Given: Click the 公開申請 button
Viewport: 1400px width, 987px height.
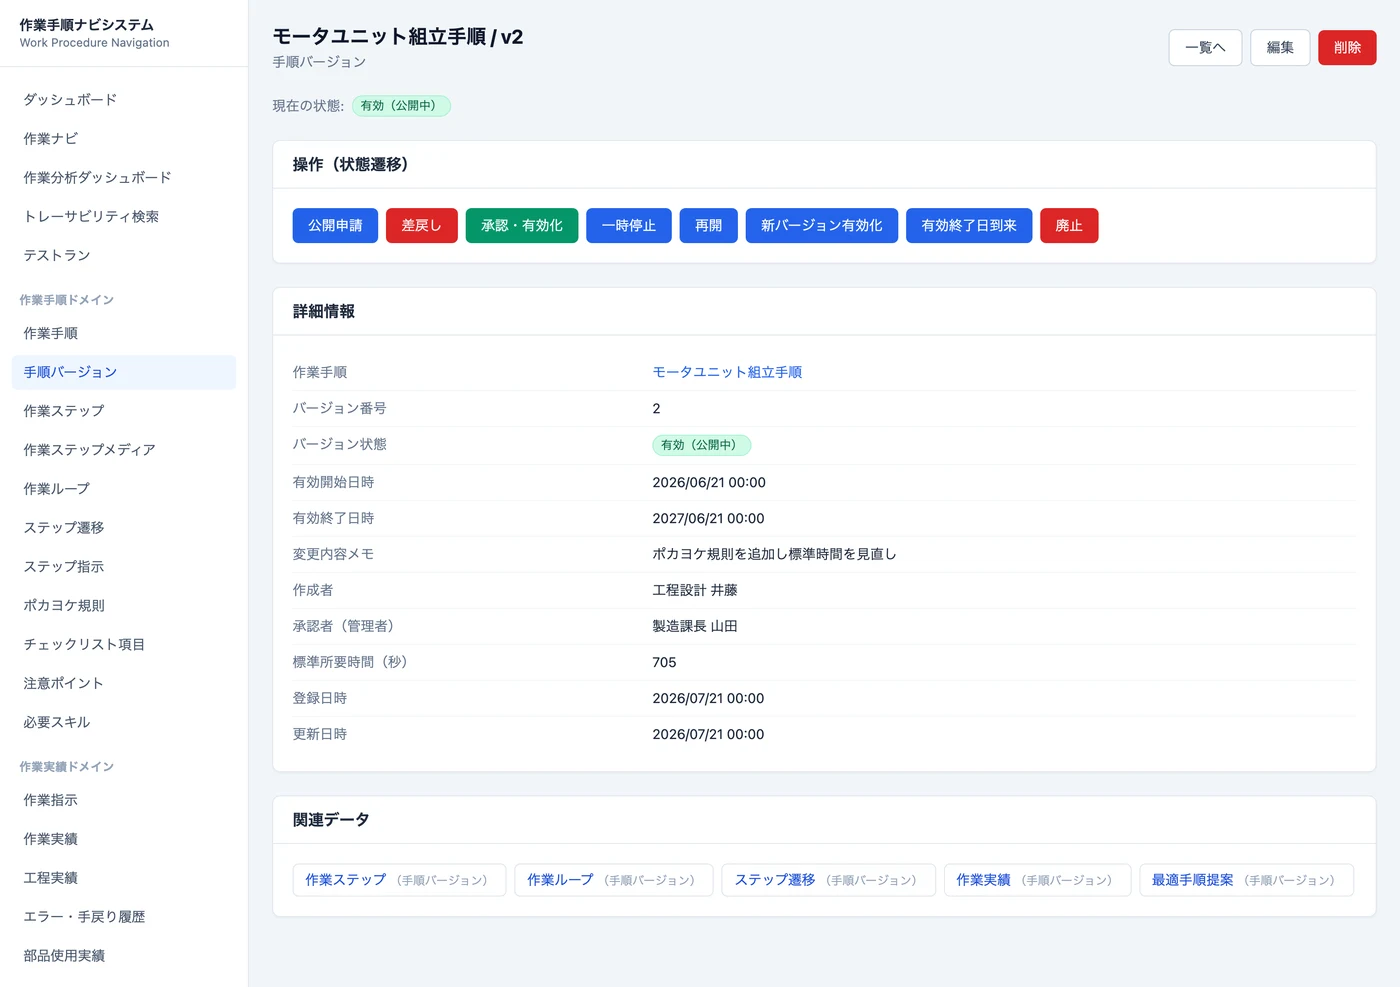Looking at the screenshot, I should pyautogui.click(x=335, y=226).
